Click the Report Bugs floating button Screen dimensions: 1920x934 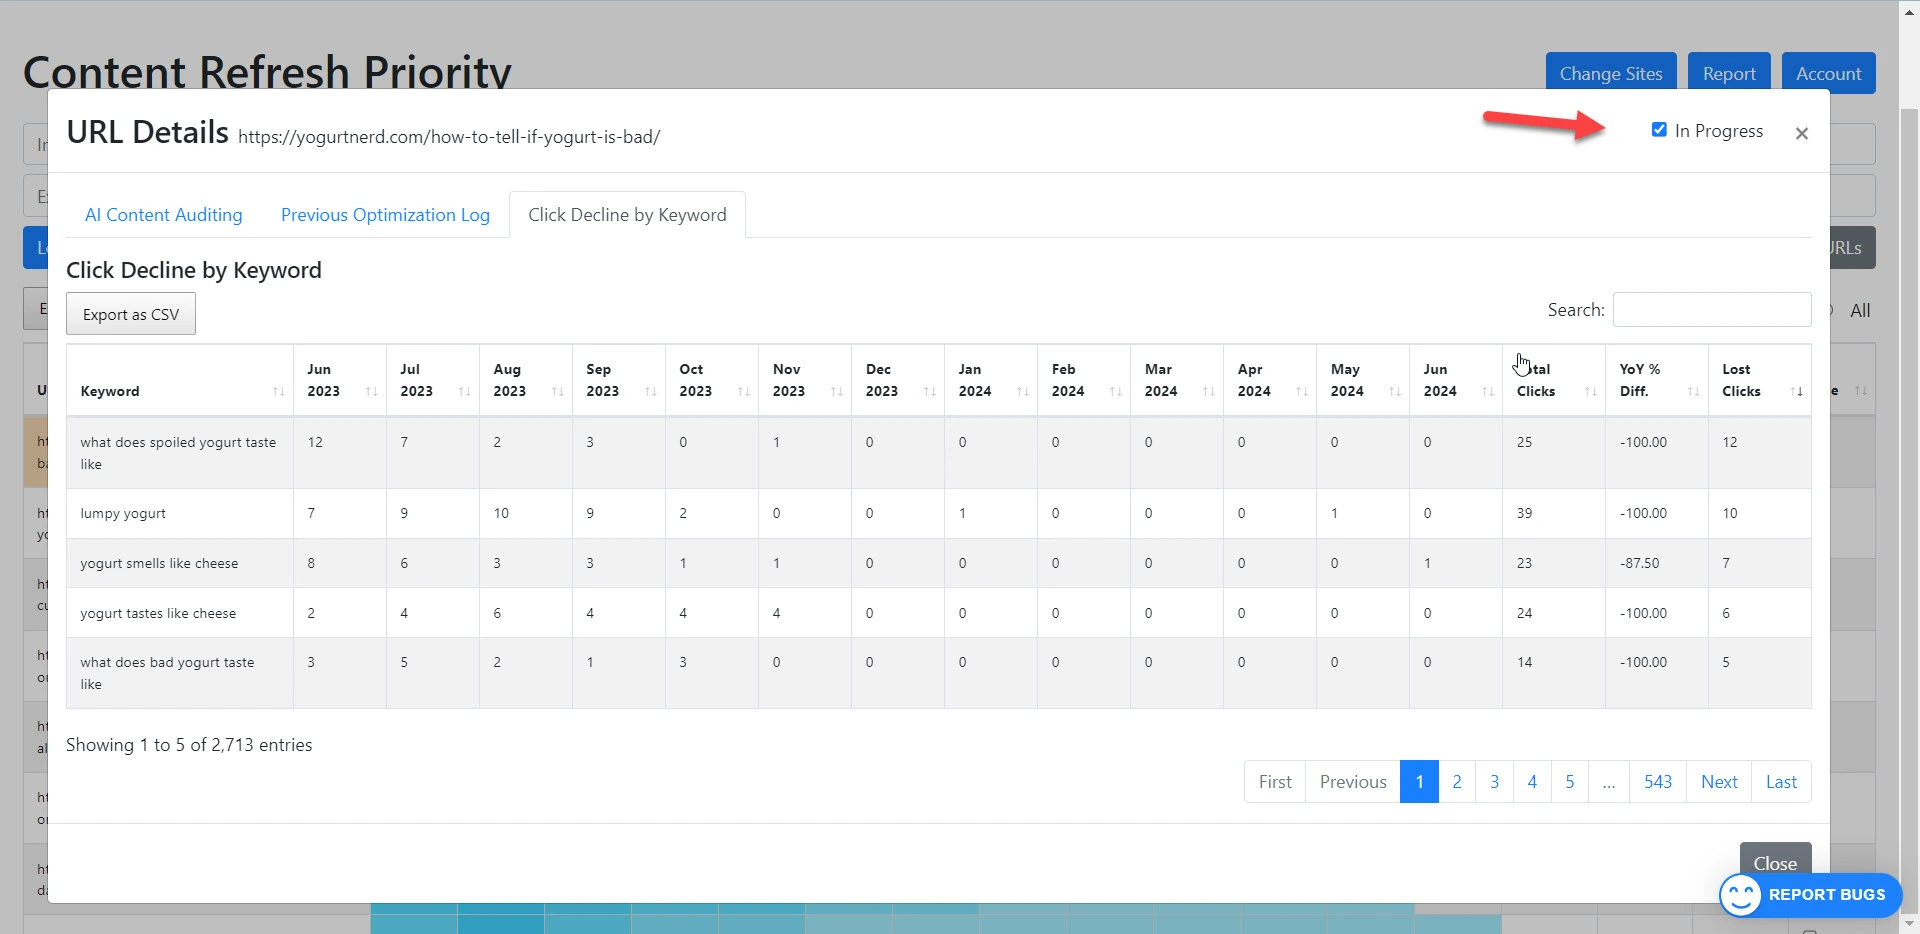(x=1811, y=895)
